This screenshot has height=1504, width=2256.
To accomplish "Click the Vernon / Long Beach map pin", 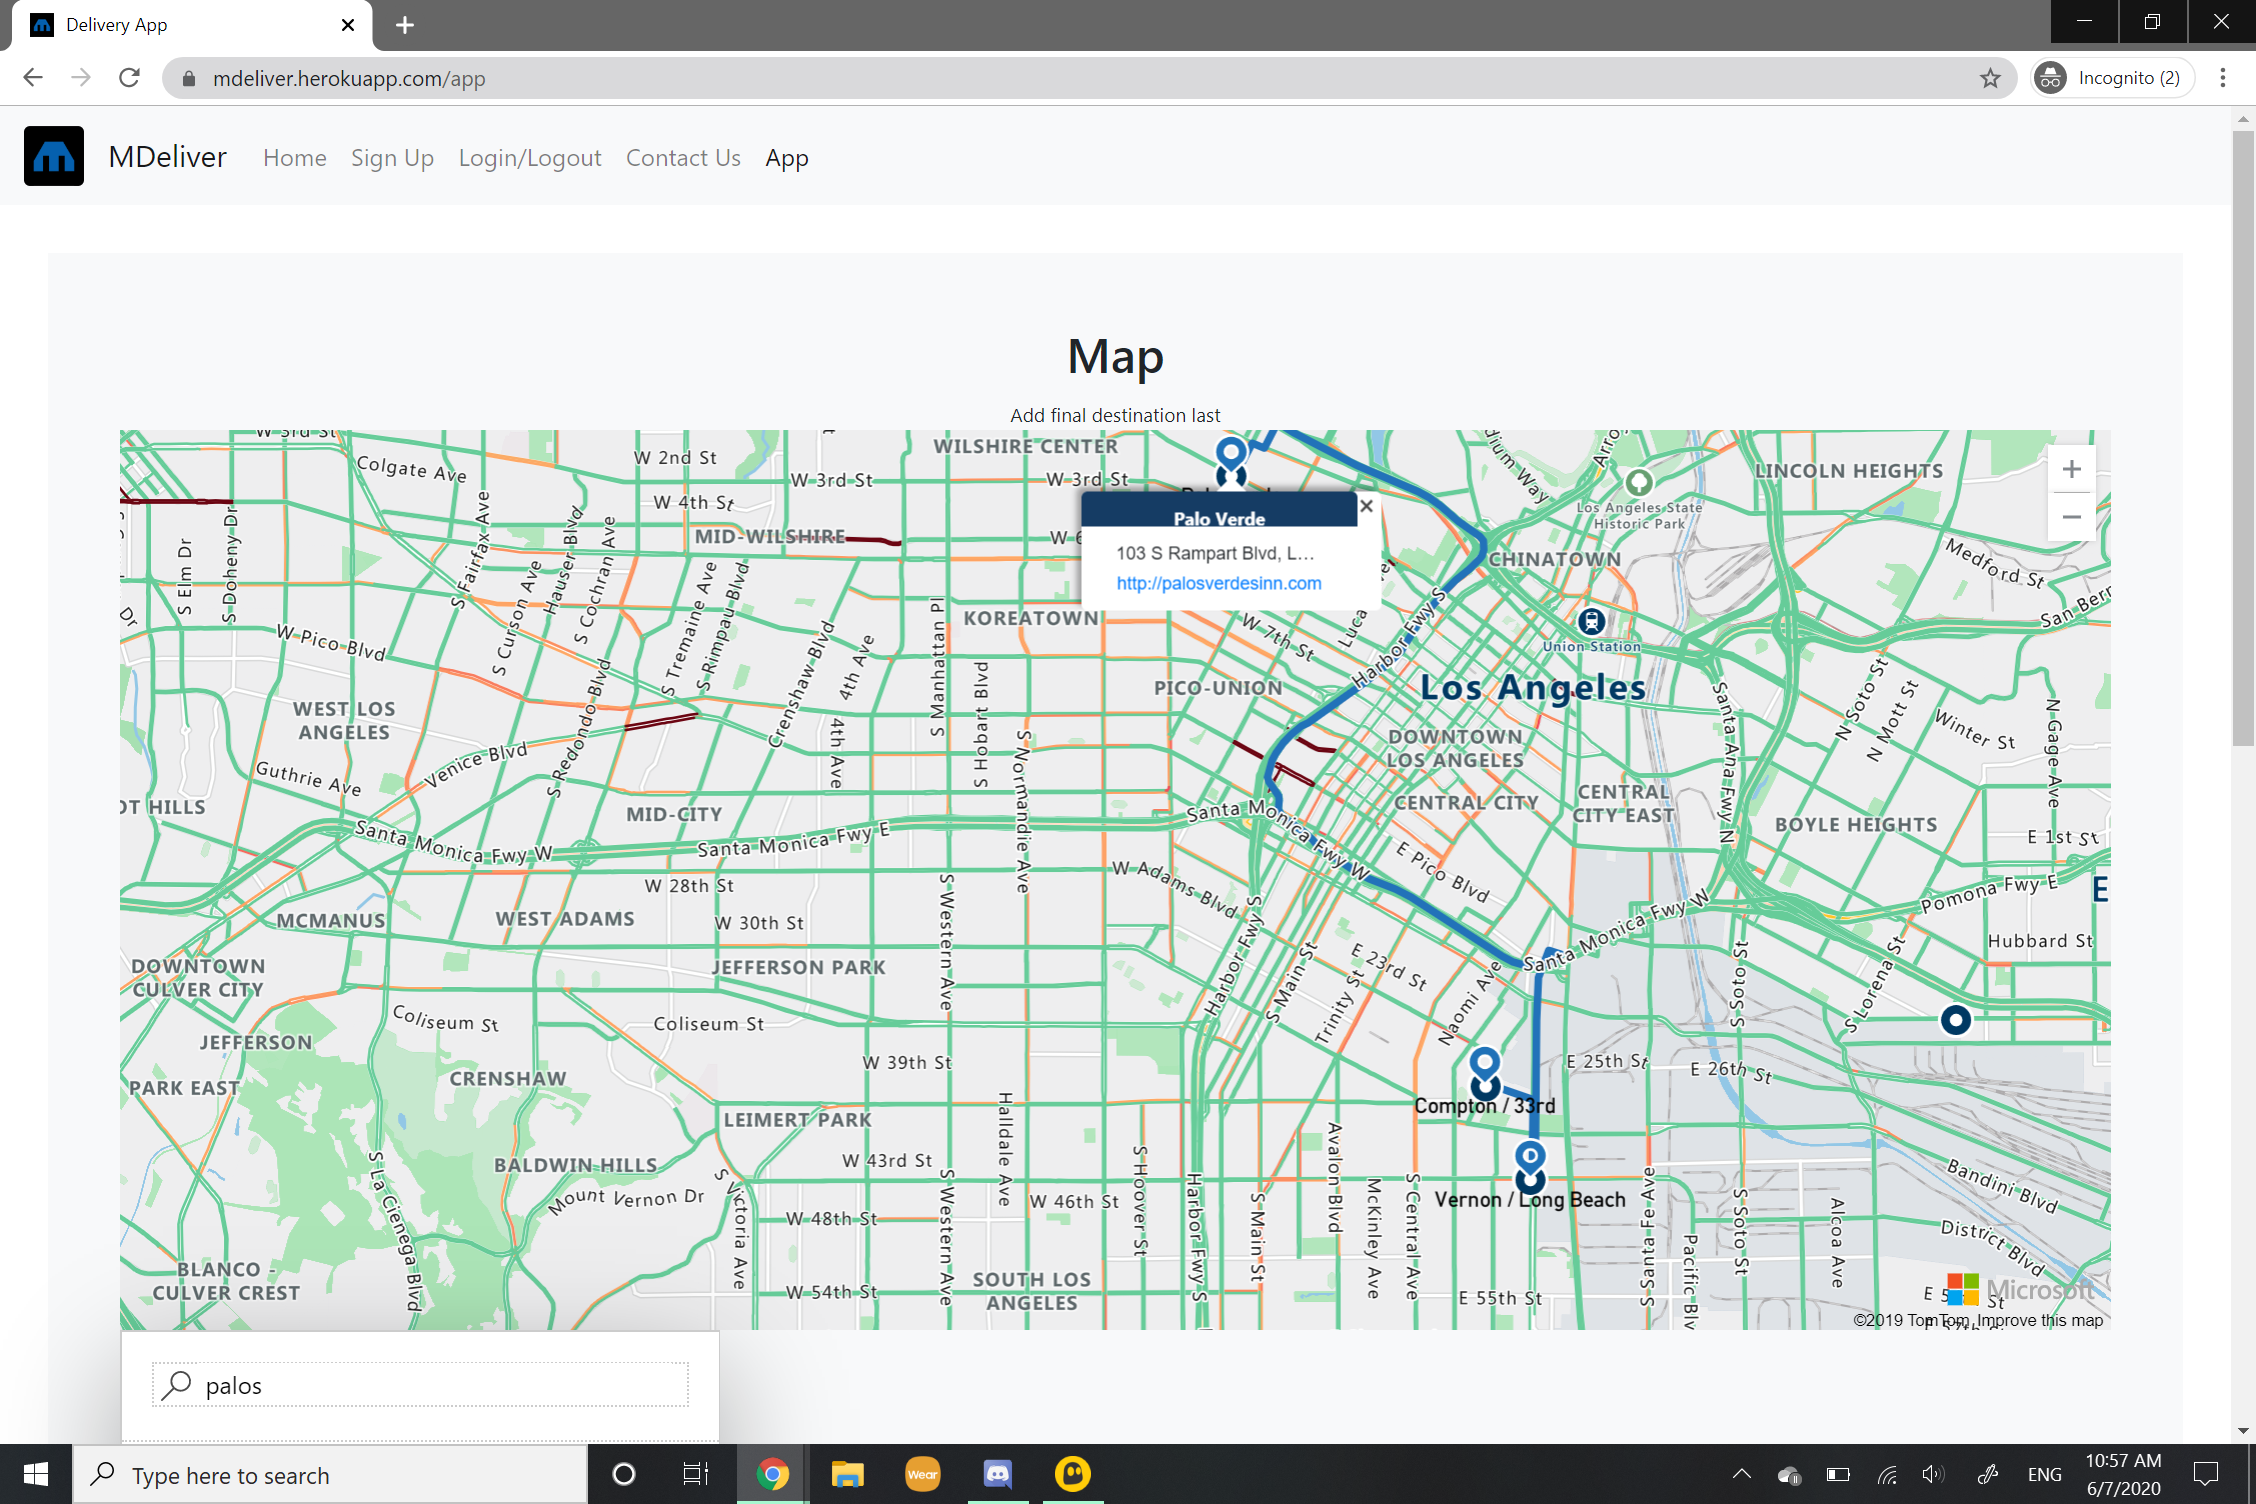I will [x=1530, y=1158].
